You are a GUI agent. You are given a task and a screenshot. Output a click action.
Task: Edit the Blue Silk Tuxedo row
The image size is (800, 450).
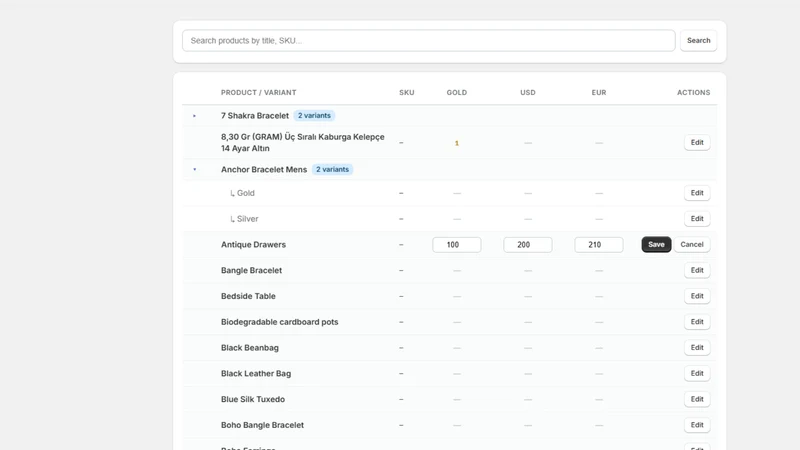[697, 399]
